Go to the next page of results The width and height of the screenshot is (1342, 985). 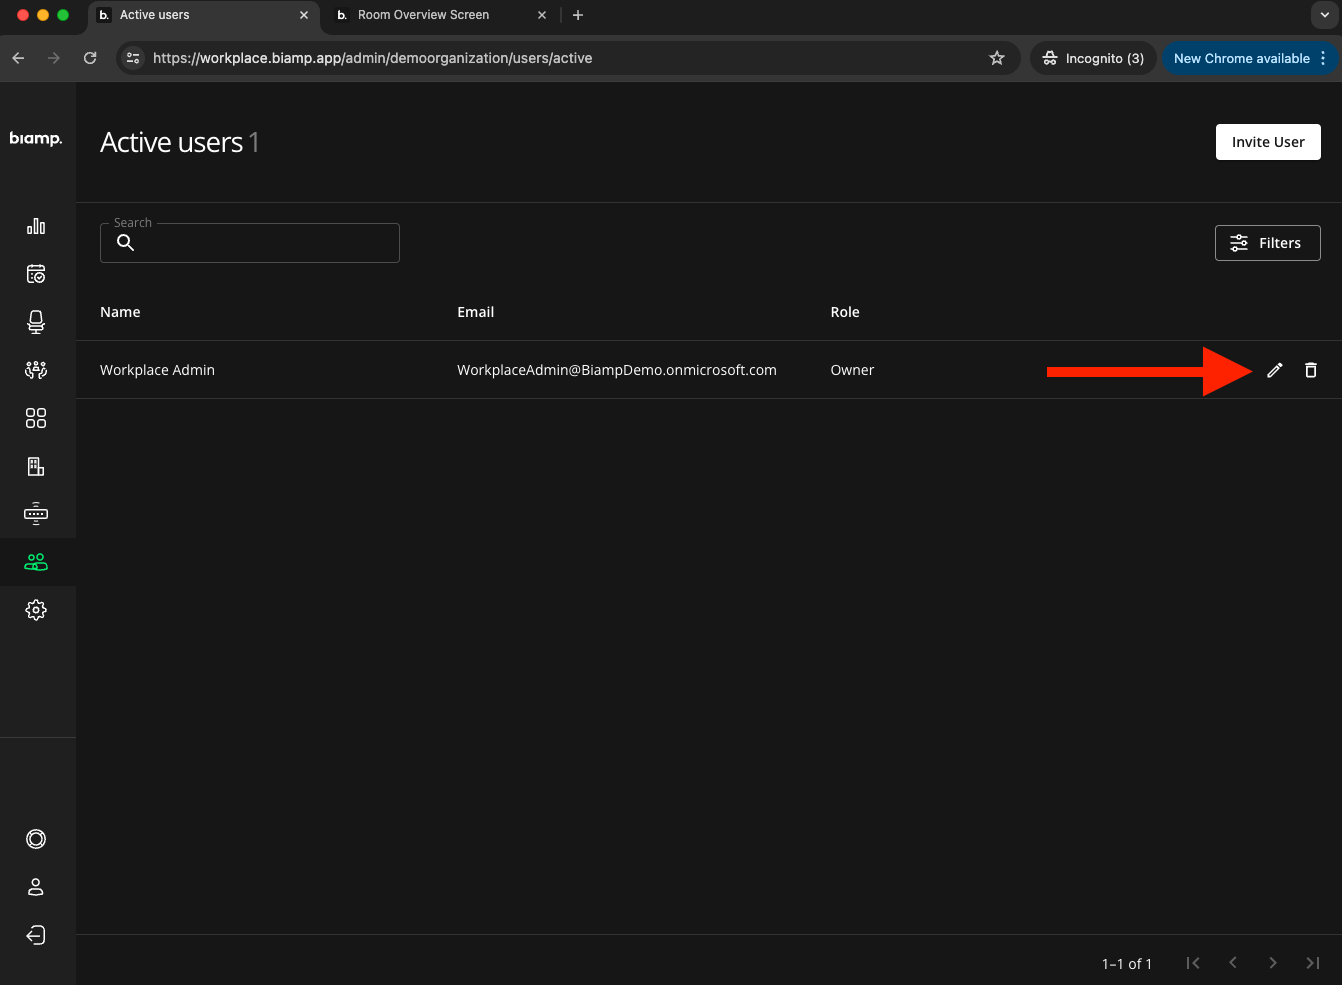tap(1273, 963)
